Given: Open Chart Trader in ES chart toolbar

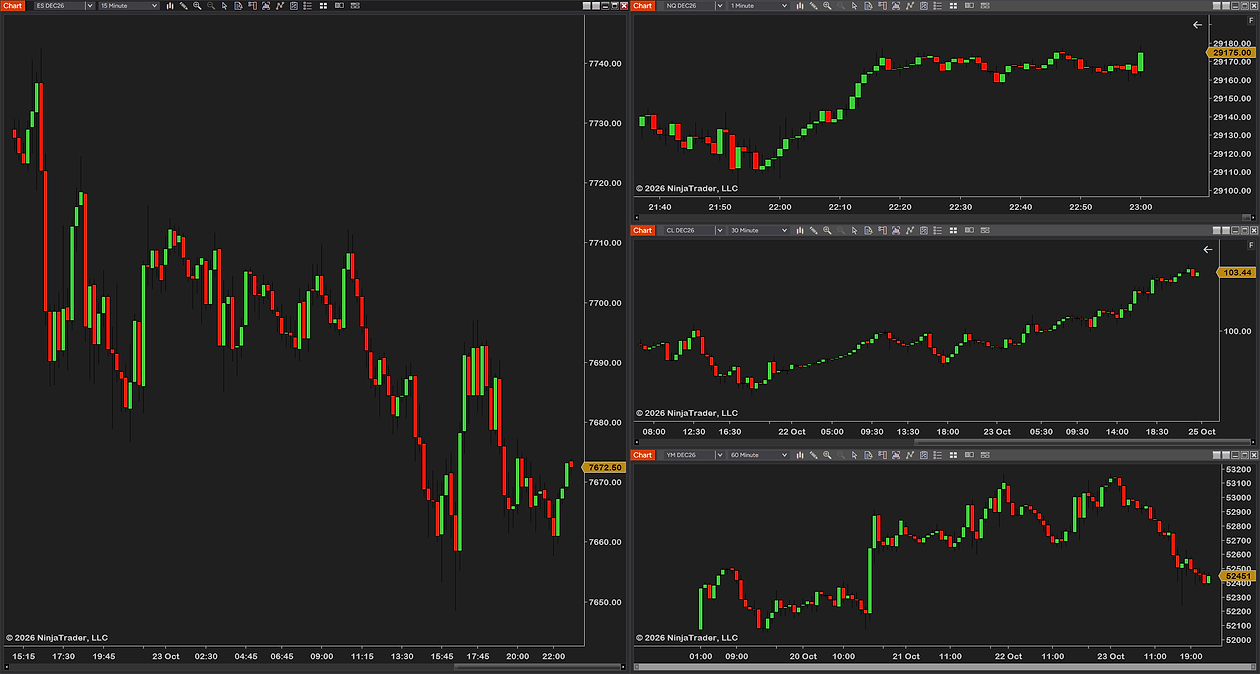Looking at the screenshot, I should 252,6.
